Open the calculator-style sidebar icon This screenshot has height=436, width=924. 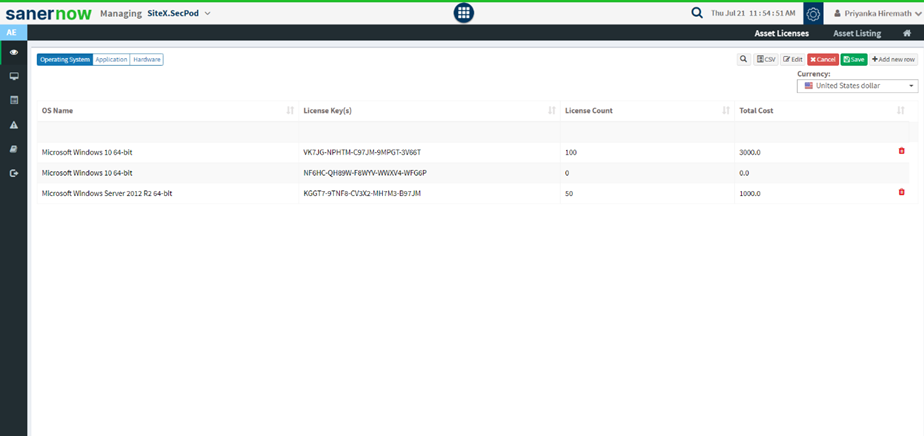[14, 101]
